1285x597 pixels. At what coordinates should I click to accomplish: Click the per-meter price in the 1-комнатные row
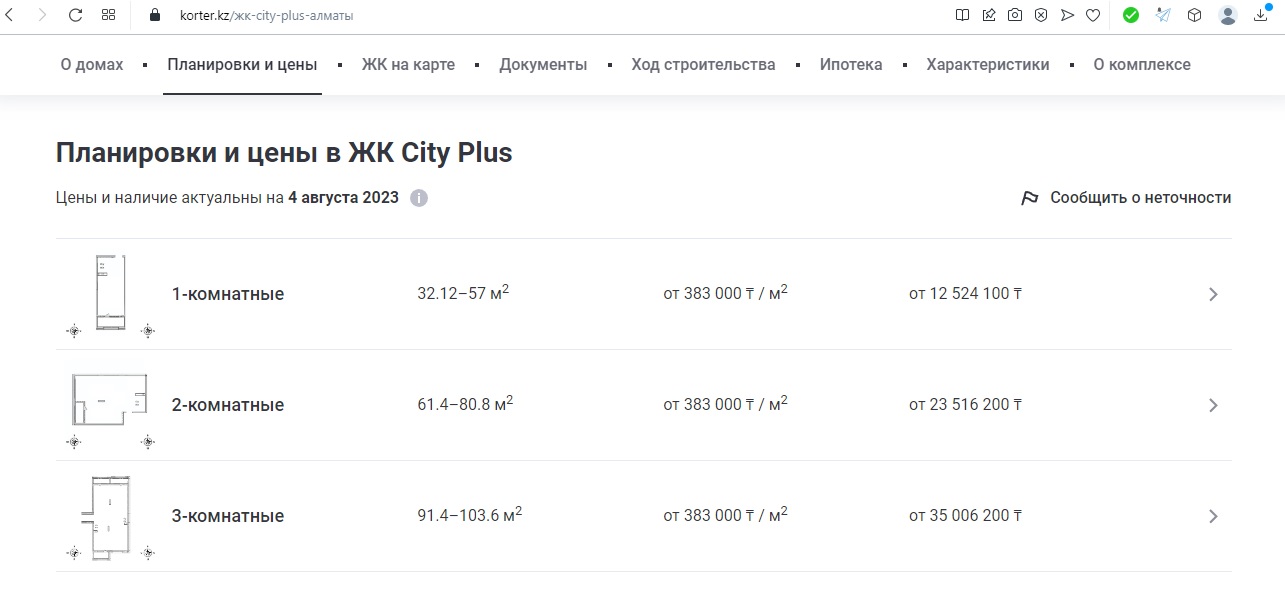(725, 293)
